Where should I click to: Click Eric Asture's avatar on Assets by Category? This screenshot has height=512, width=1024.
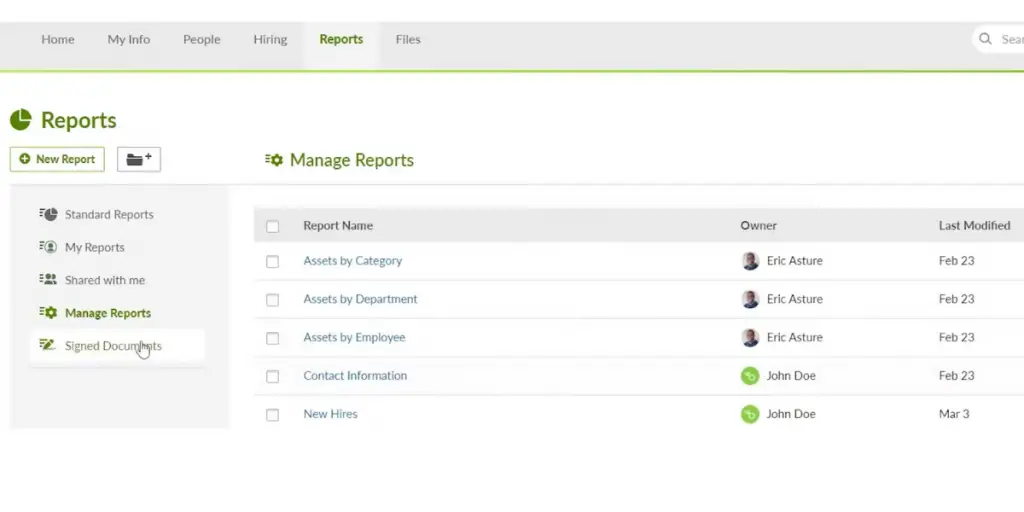(x=750, y=261)
